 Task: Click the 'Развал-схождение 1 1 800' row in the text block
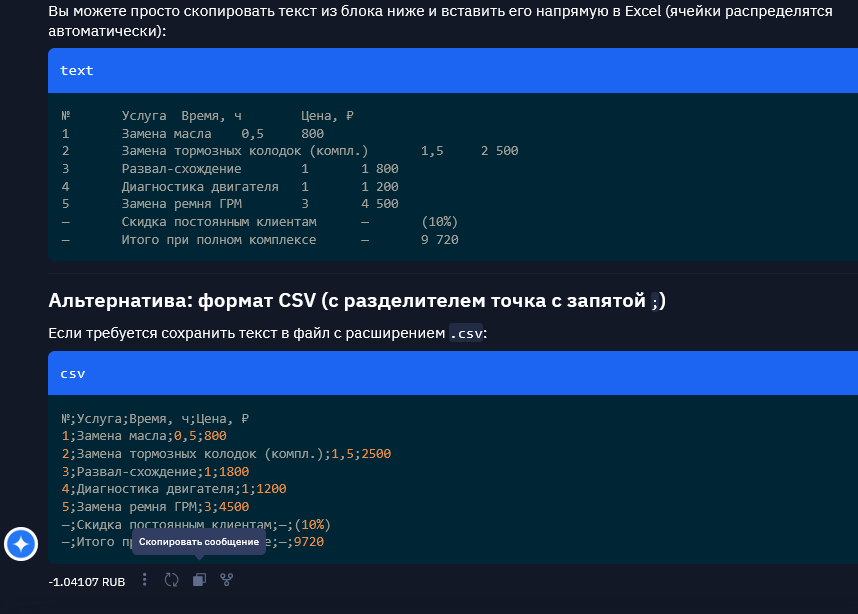click(x=230, y=169)
